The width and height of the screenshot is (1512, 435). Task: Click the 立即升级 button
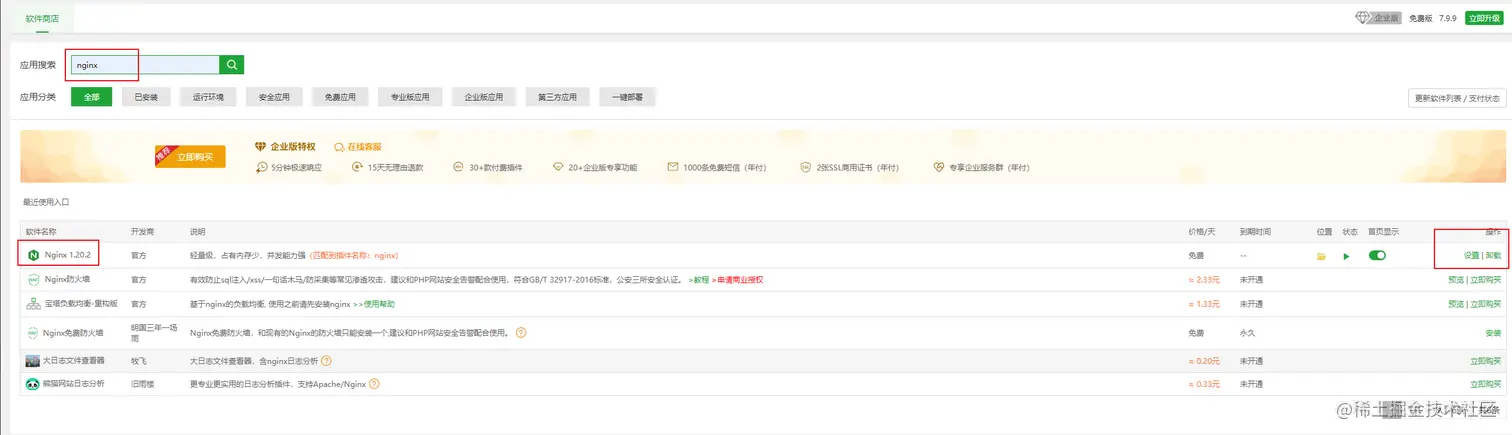pyautogui.click(x=1483, y=18)
